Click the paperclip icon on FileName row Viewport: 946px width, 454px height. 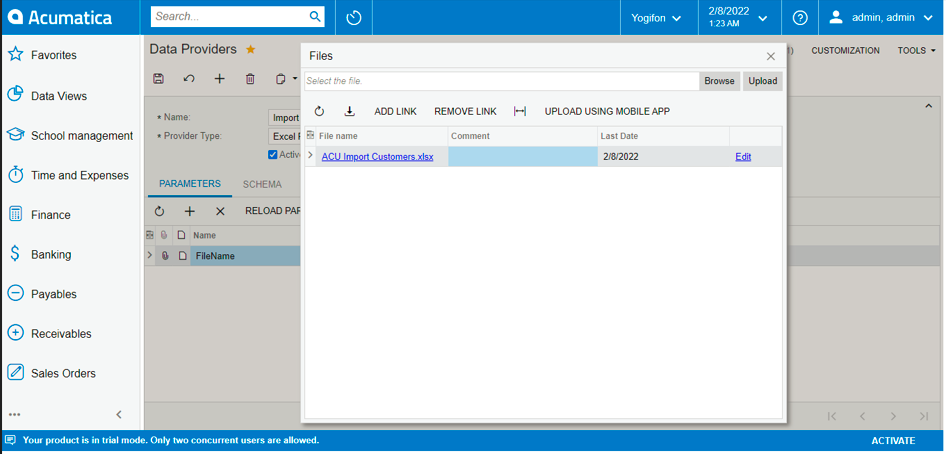click(164, 256)
